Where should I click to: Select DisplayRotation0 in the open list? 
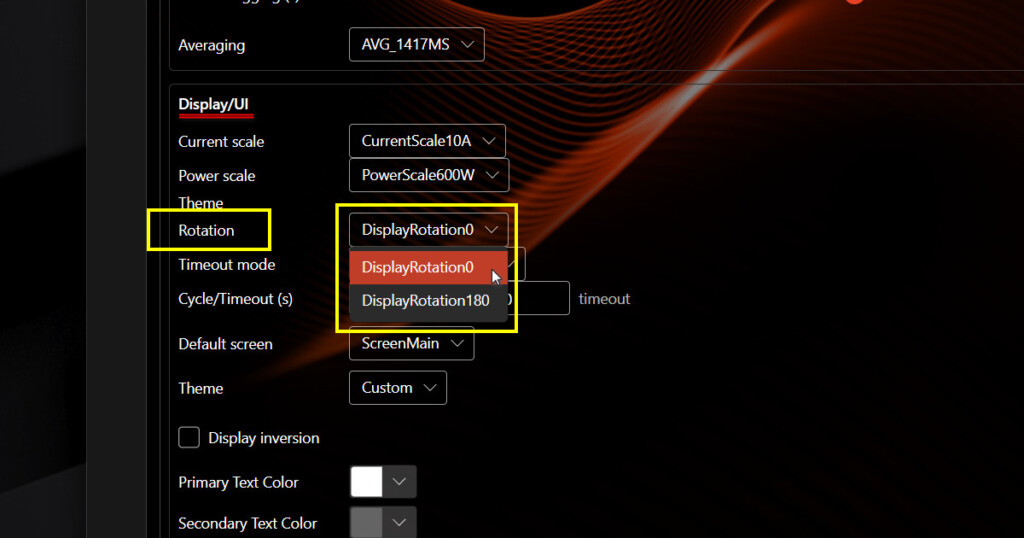(x=428, y=268)
